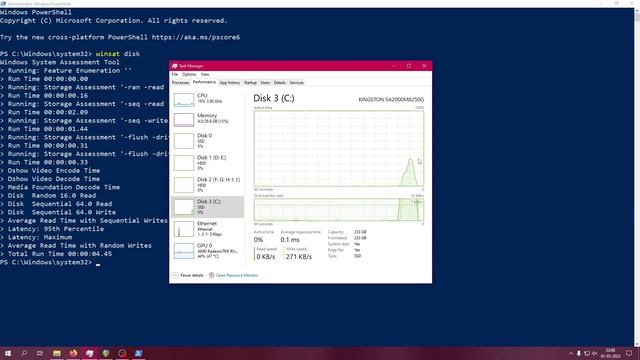Viewport: 640px width, 360px height.
Task: Select the Ethernet performance item
Action: click(x=207, y=229)
